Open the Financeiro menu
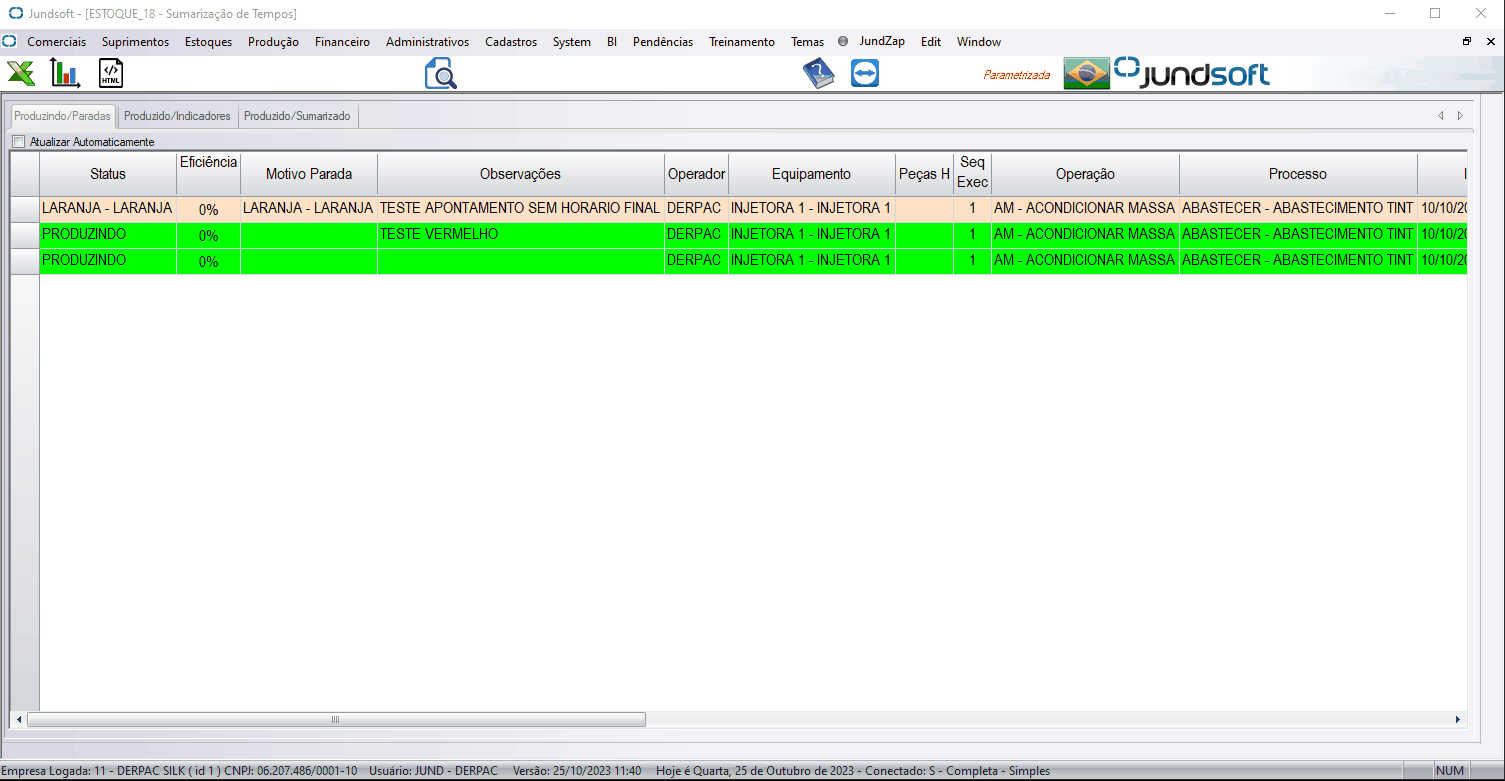This screenshot has width=1505, height=781. point(342,42)
